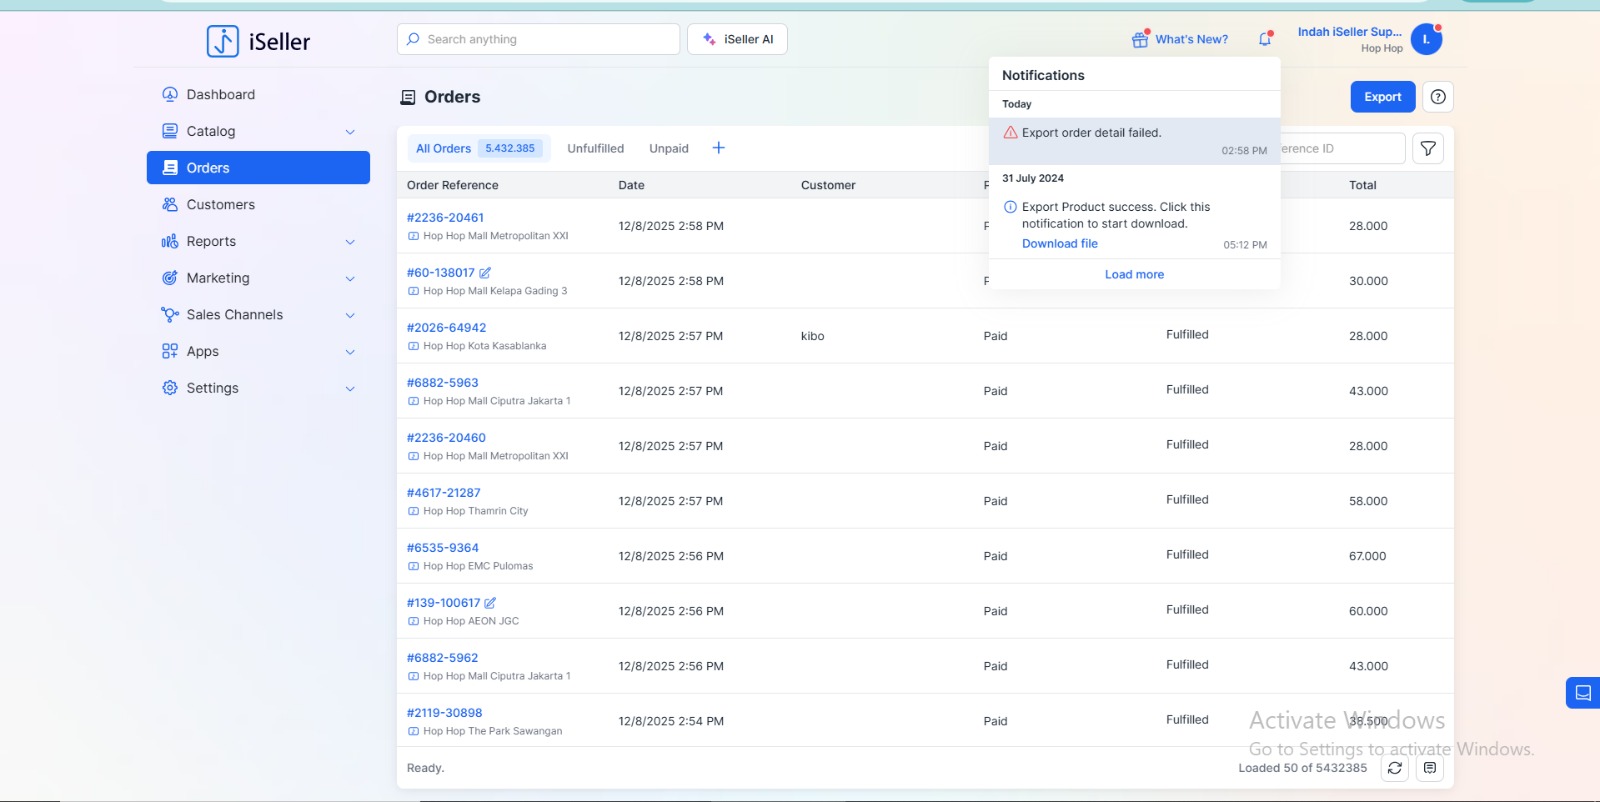Image resolution: width=1600 pixels, height=802 pixels.
Task: Click the user avatar profile icon
Action: [1425, 40]
